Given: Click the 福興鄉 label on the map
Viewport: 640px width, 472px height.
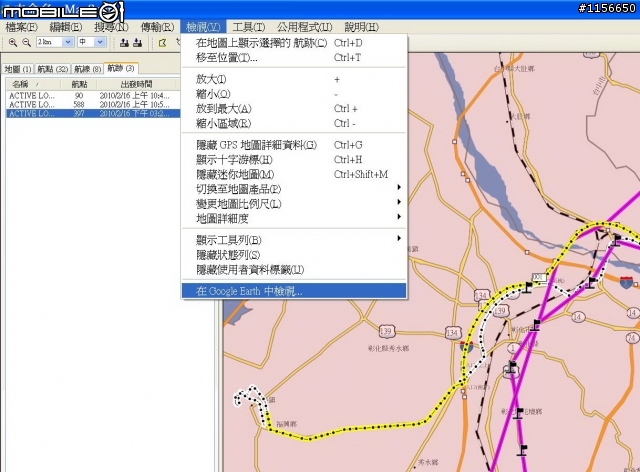Looking at the screenshot, I should [287, 424].
